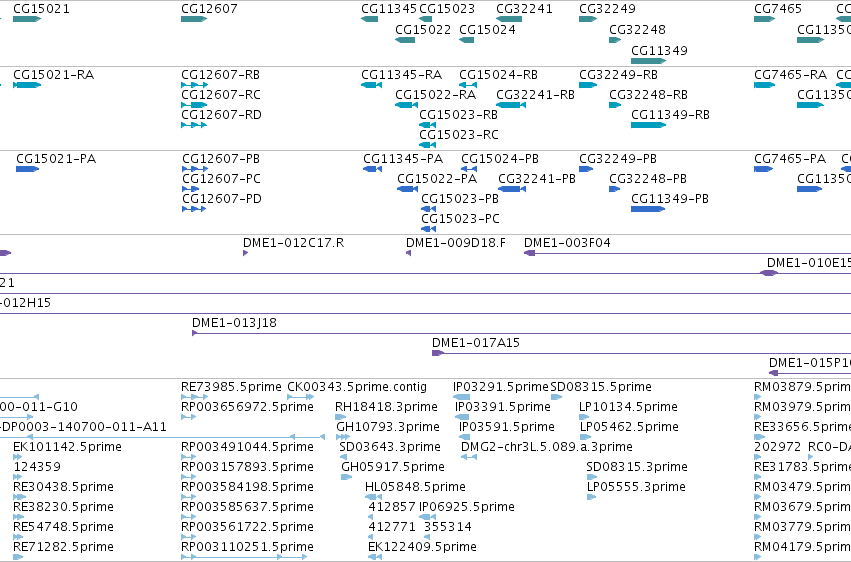The width and height of the screenshot is (851, 562).
Task: Select transcript CG32248-RB
Action: 615,105
